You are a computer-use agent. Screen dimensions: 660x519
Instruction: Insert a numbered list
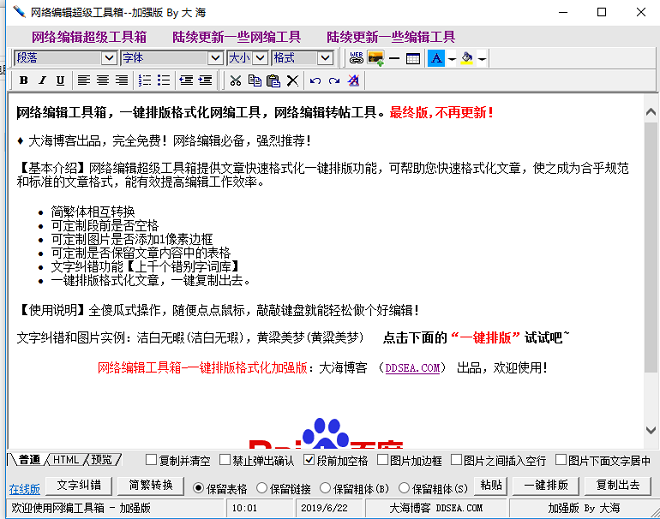click(x=145, y=80)
